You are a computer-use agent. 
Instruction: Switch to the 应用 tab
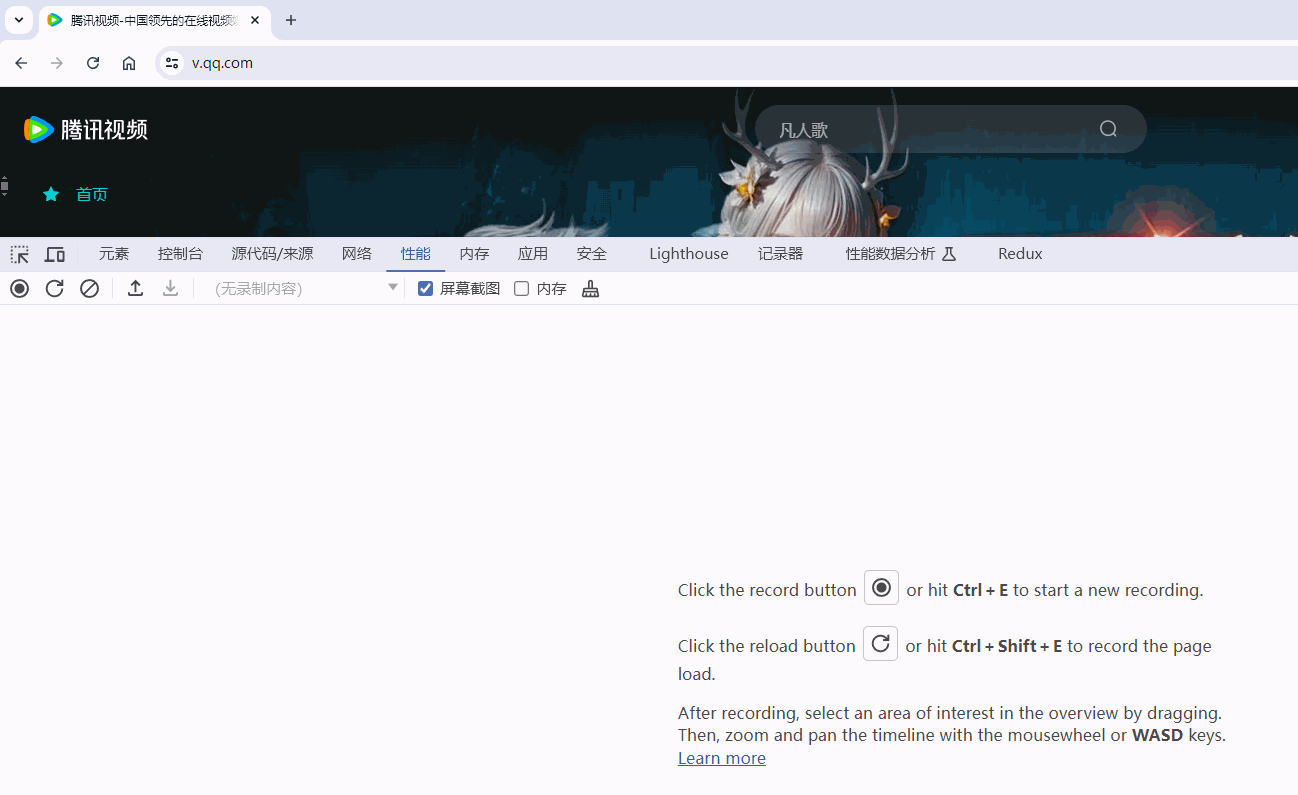click(533, 254)
